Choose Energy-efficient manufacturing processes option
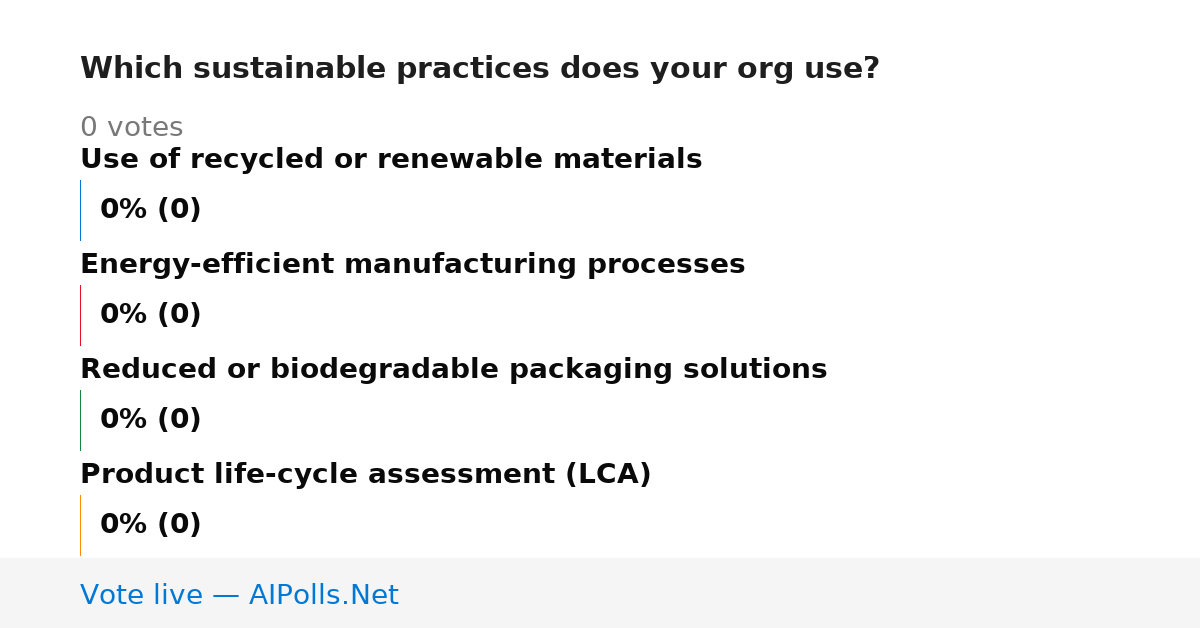The image size is (1200, 628). (412, 265)
